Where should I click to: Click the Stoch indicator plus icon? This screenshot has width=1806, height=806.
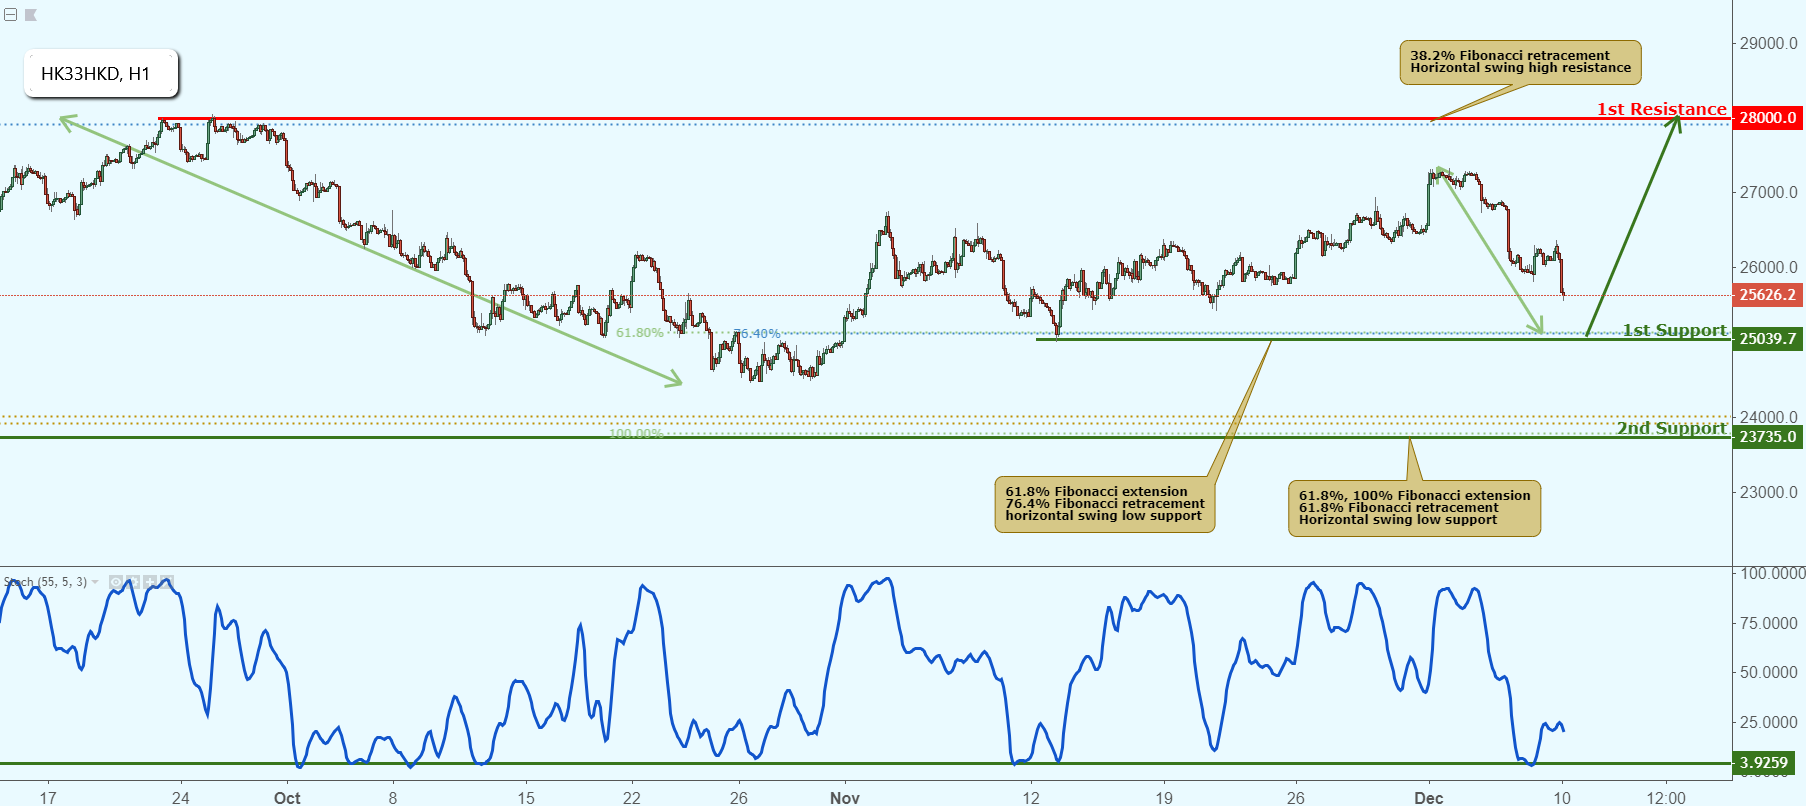pos(150,582)
